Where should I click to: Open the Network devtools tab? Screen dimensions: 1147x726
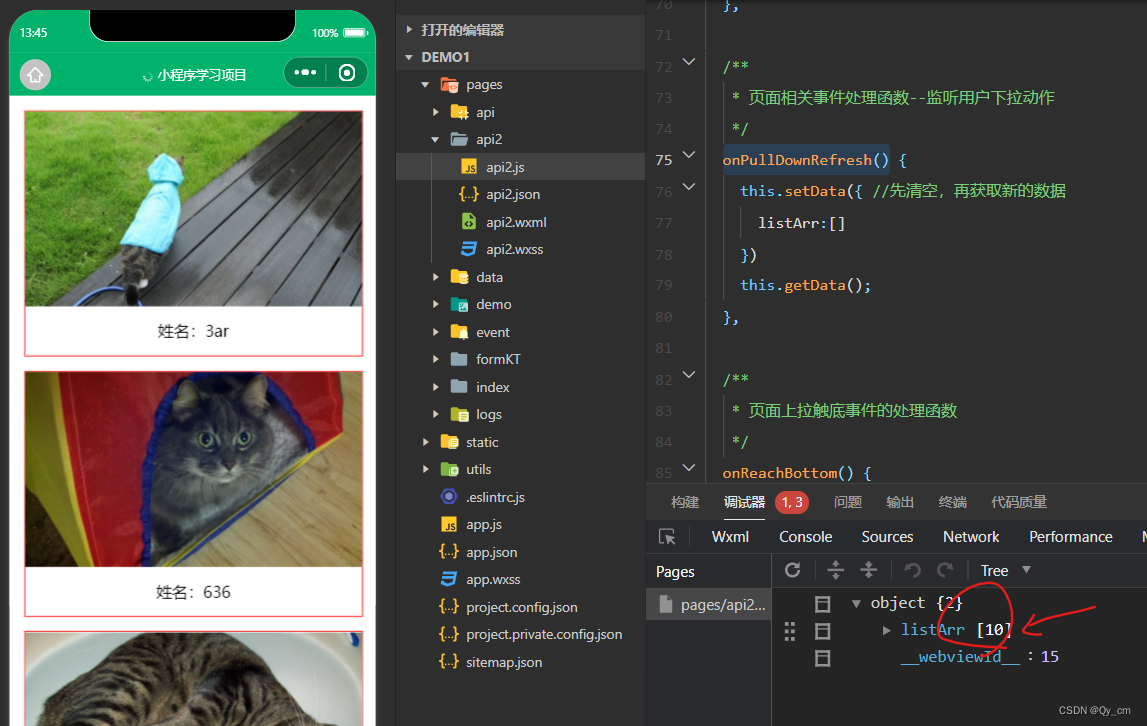click(x=971, y=536)
